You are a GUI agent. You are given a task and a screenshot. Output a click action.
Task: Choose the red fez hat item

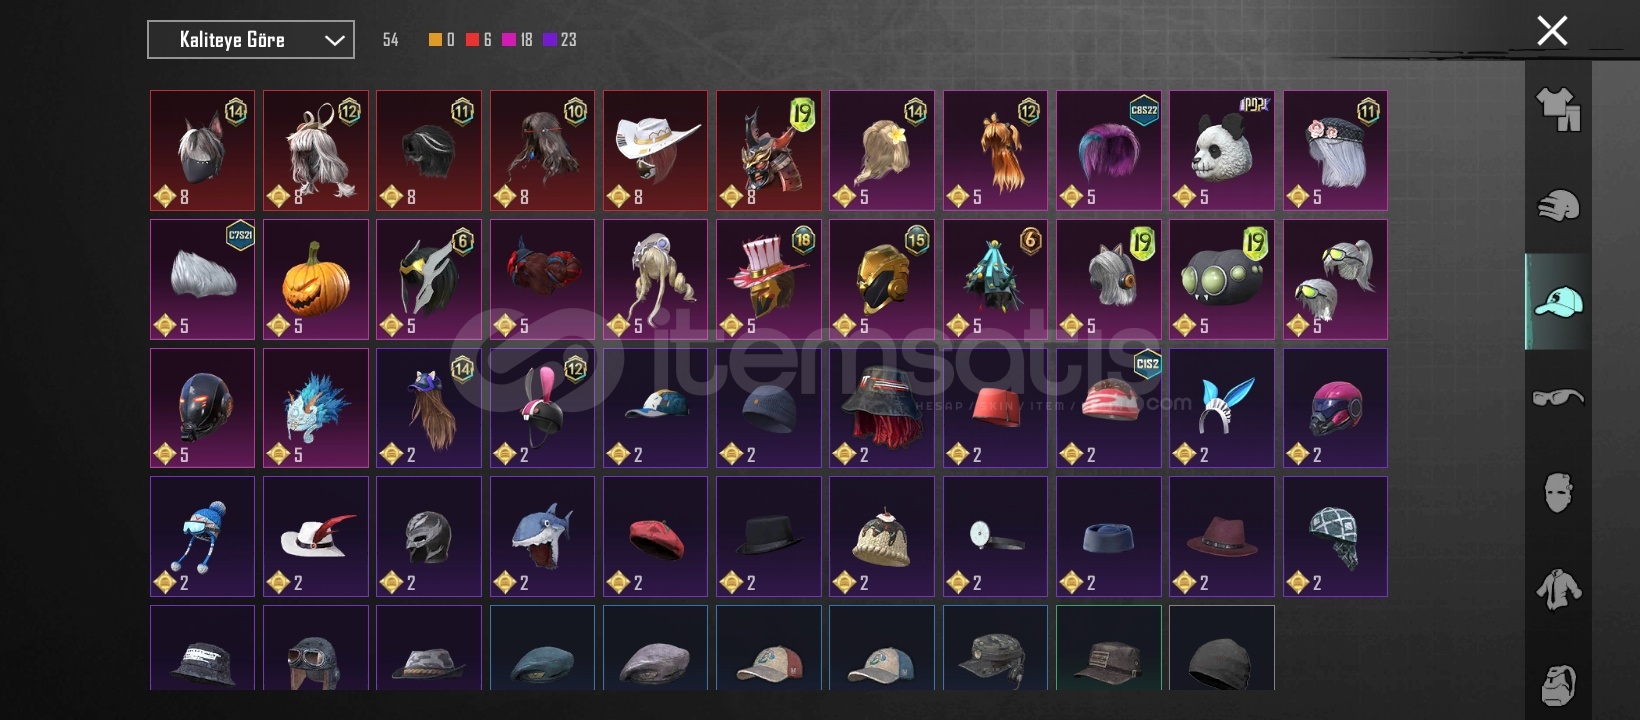(x=995, y=408)
